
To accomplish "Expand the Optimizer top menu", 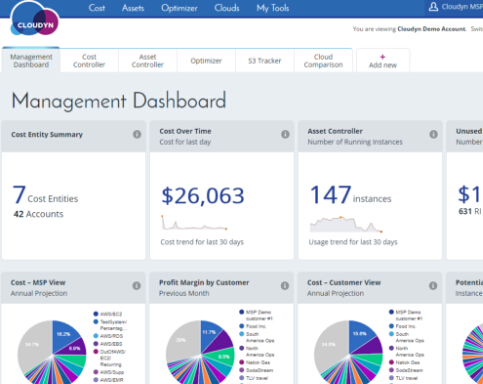I will point(179,8).
